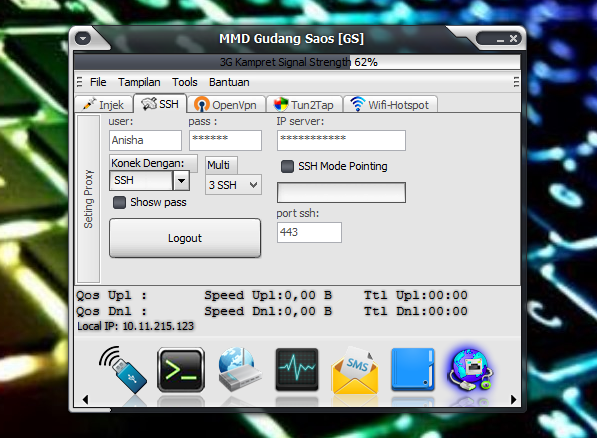The height and width of the screenshot is (438, 597).
Task: Click the Qos Dnl label
Action: tap(112, 312)
